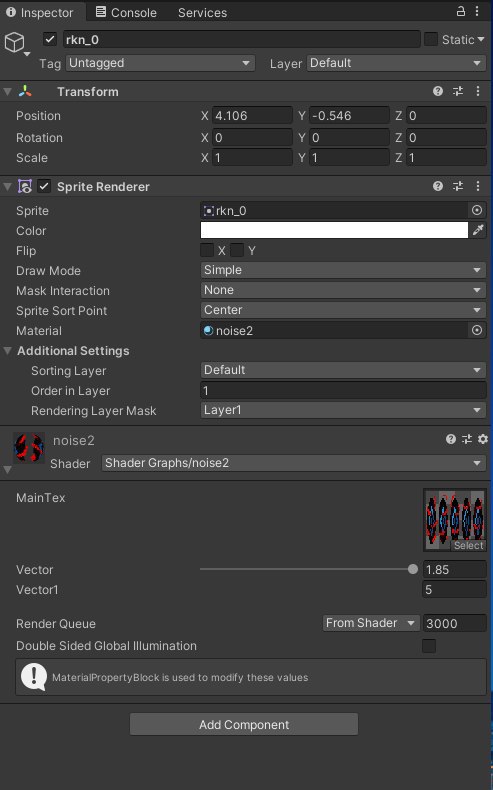
Task: Open Sprite Renderer three-dot menu
Action: click(477, 186)
